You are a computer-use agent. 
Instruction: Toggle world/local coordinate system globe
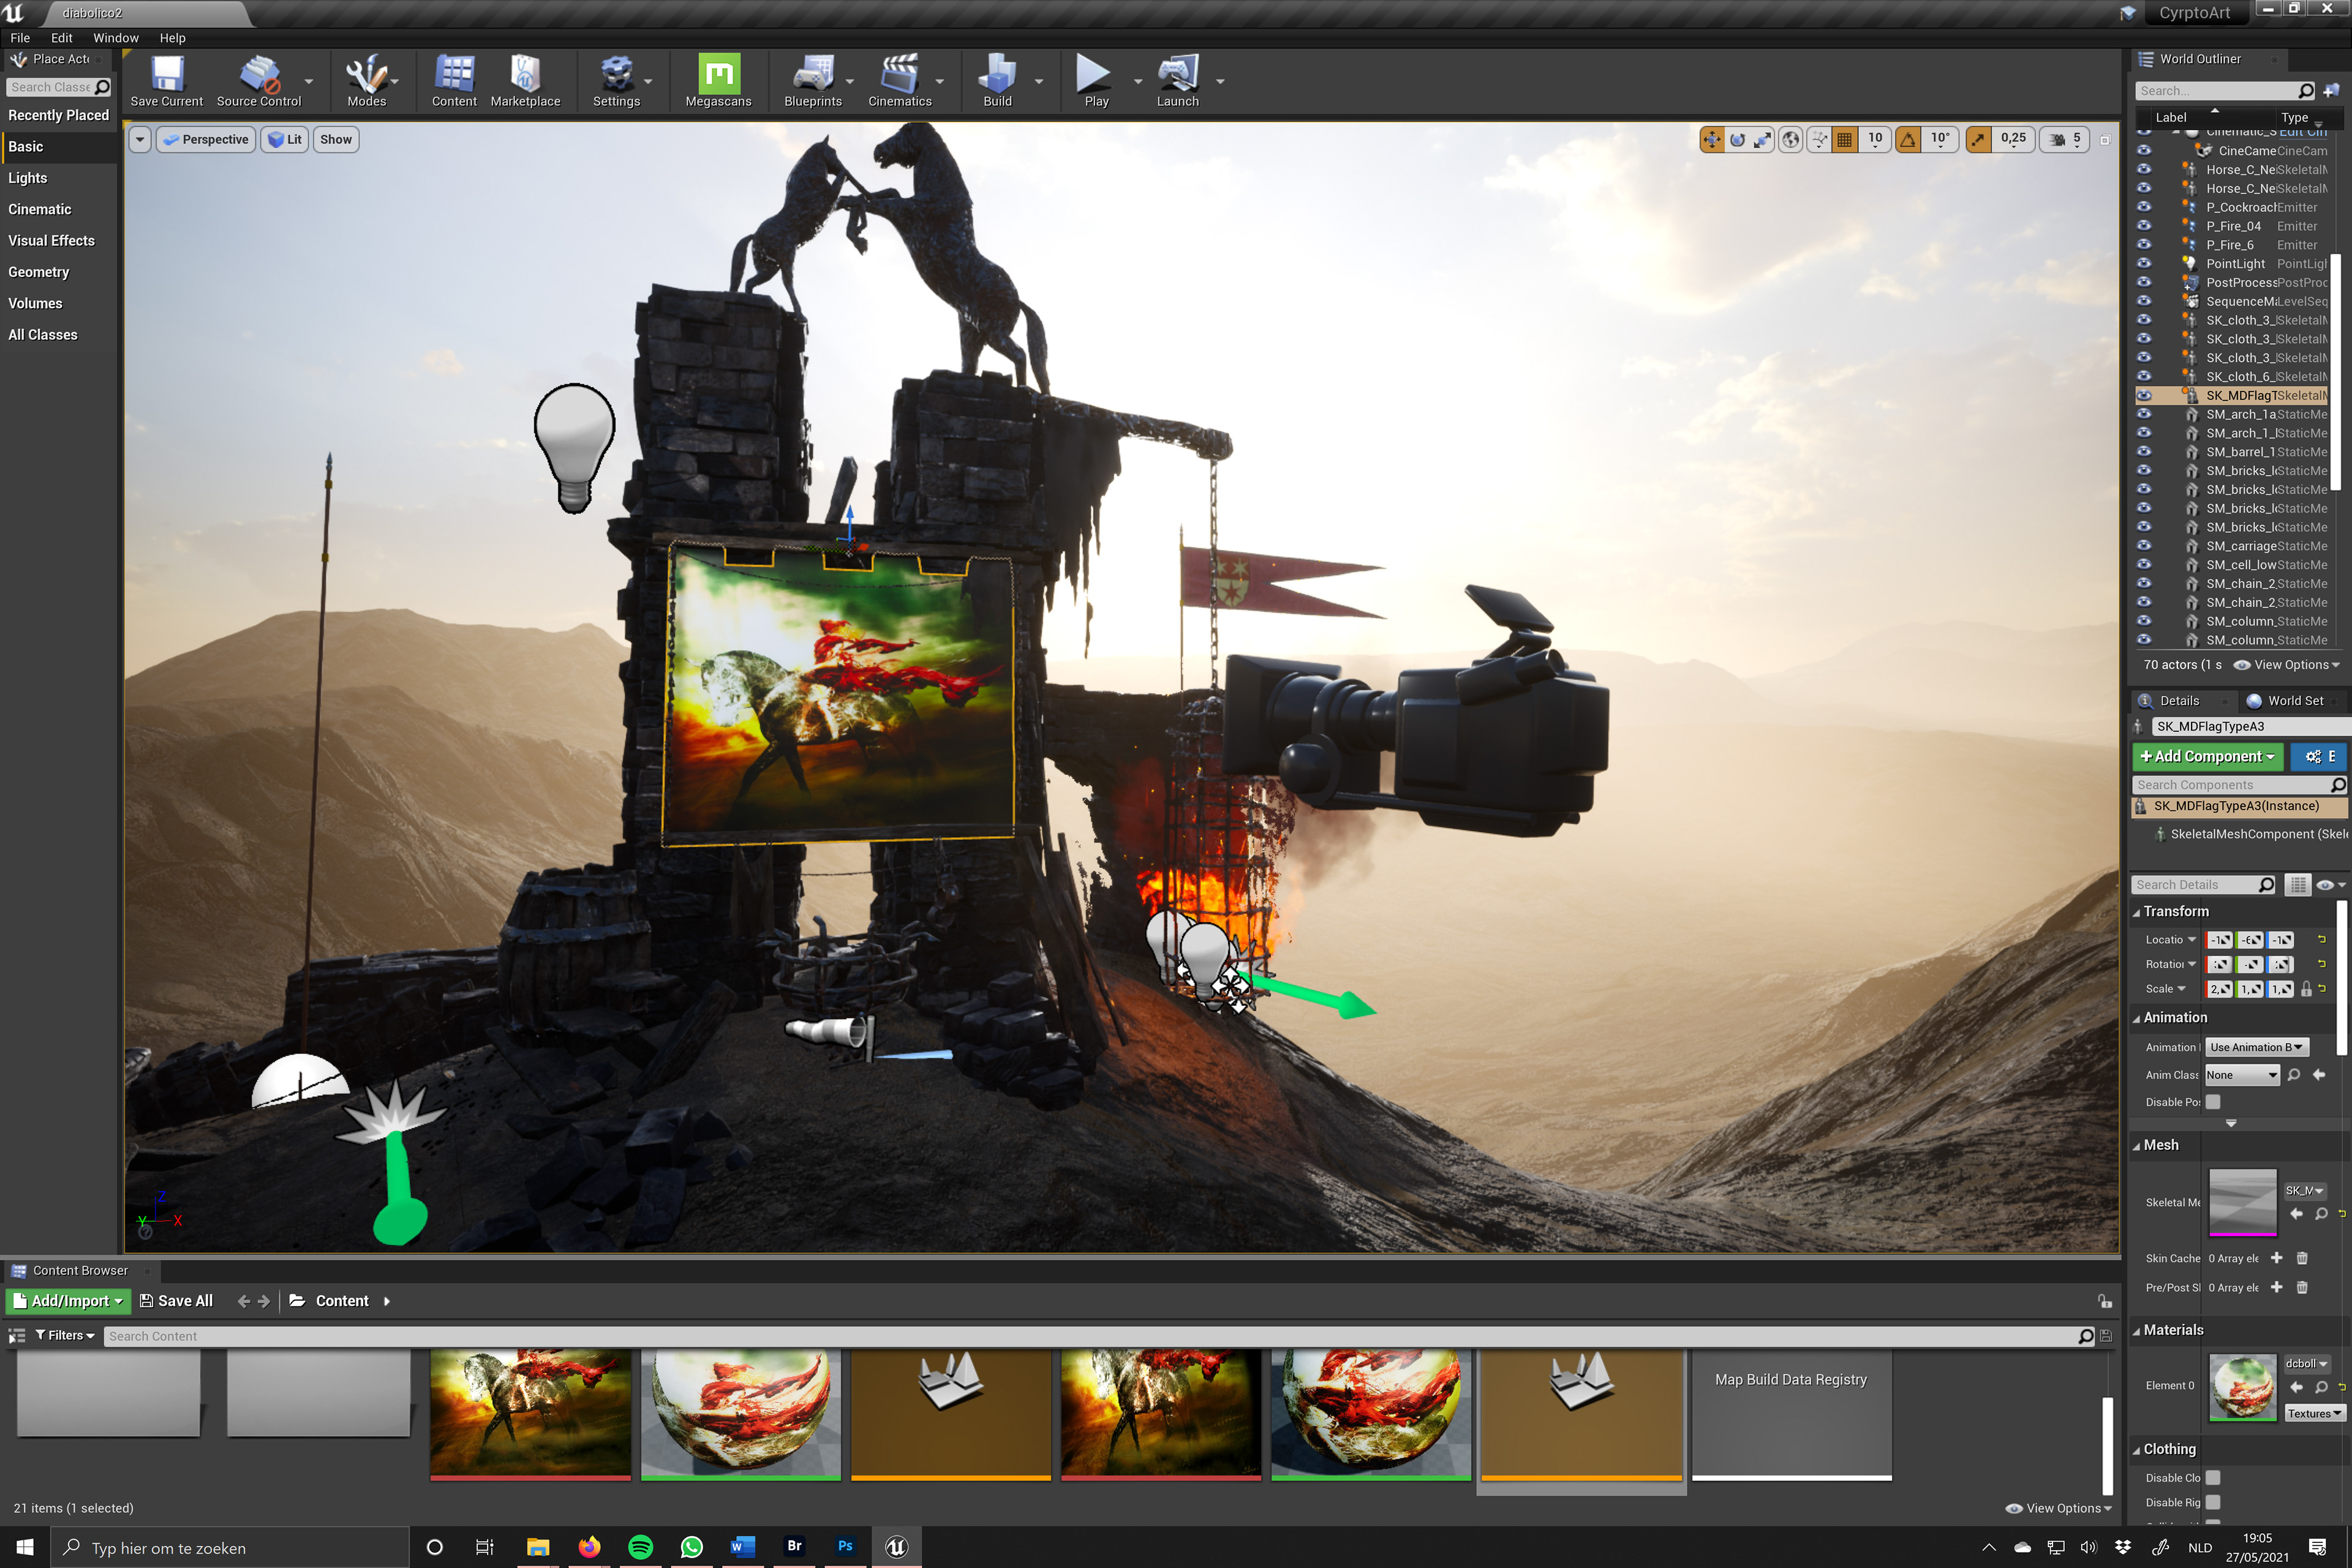[x=1790, y=140]
